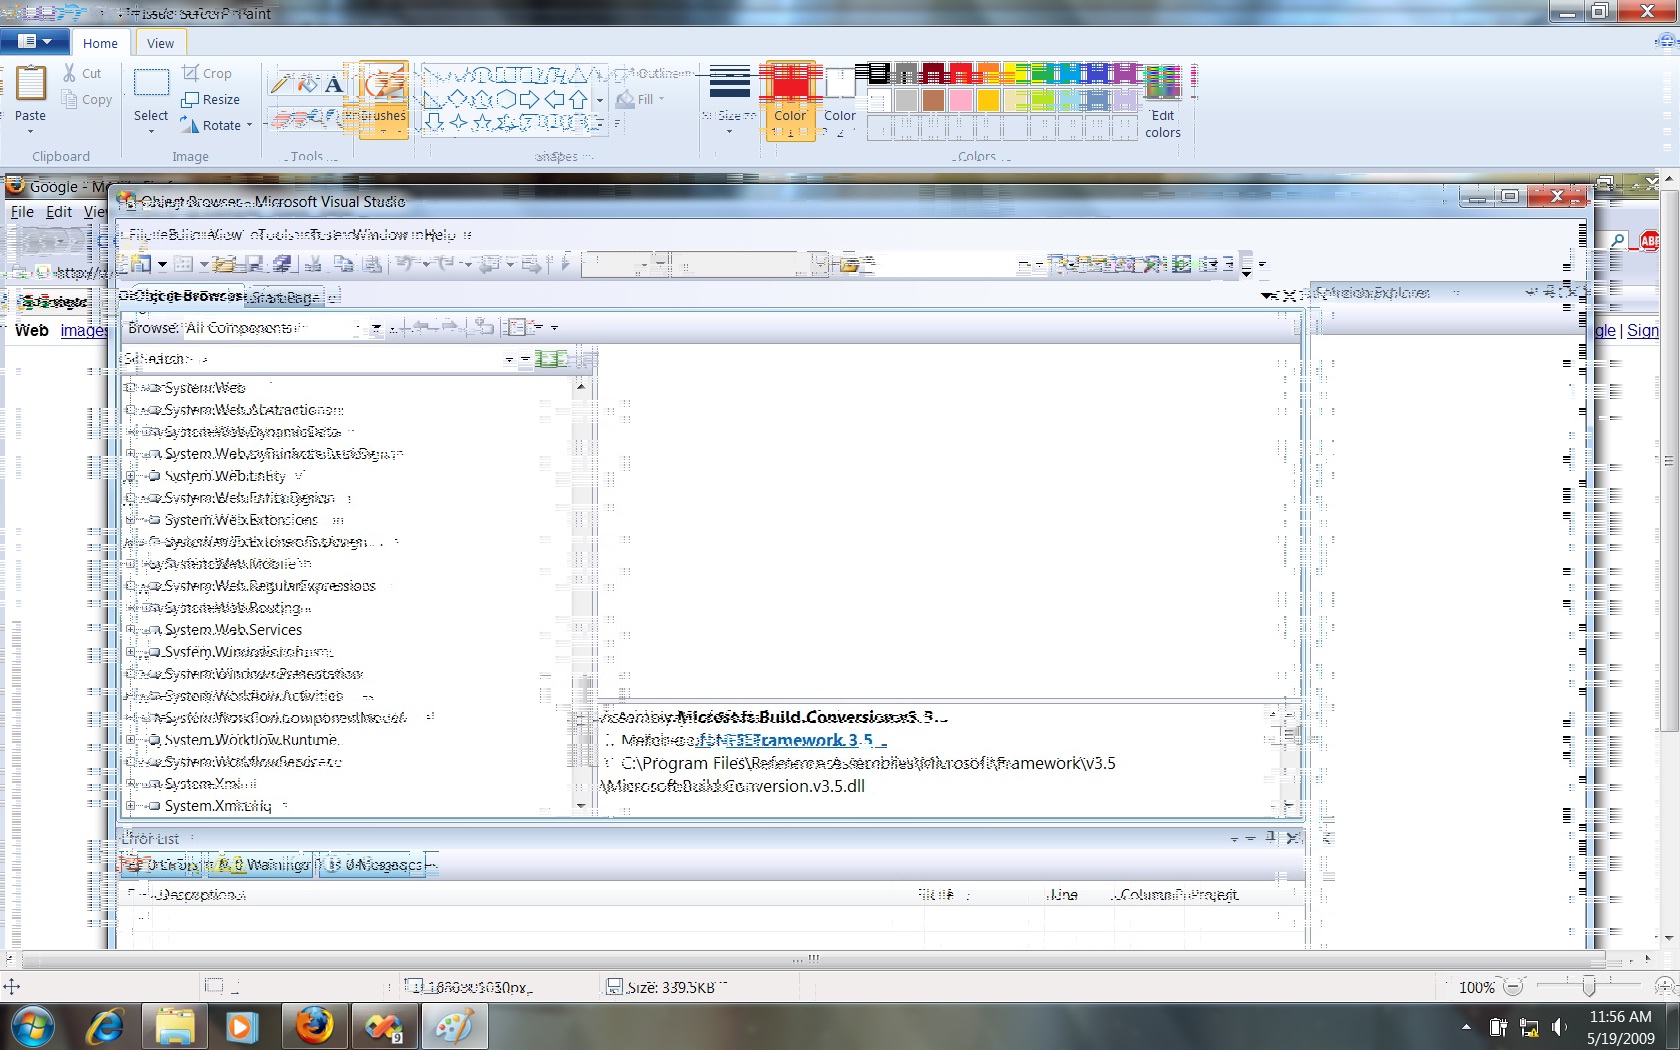Image resolution: width=1680 pixels, height=1050 pixels.
Task: Select the Pencil tool
Action: pyautogui.click(x=281, y=85)
